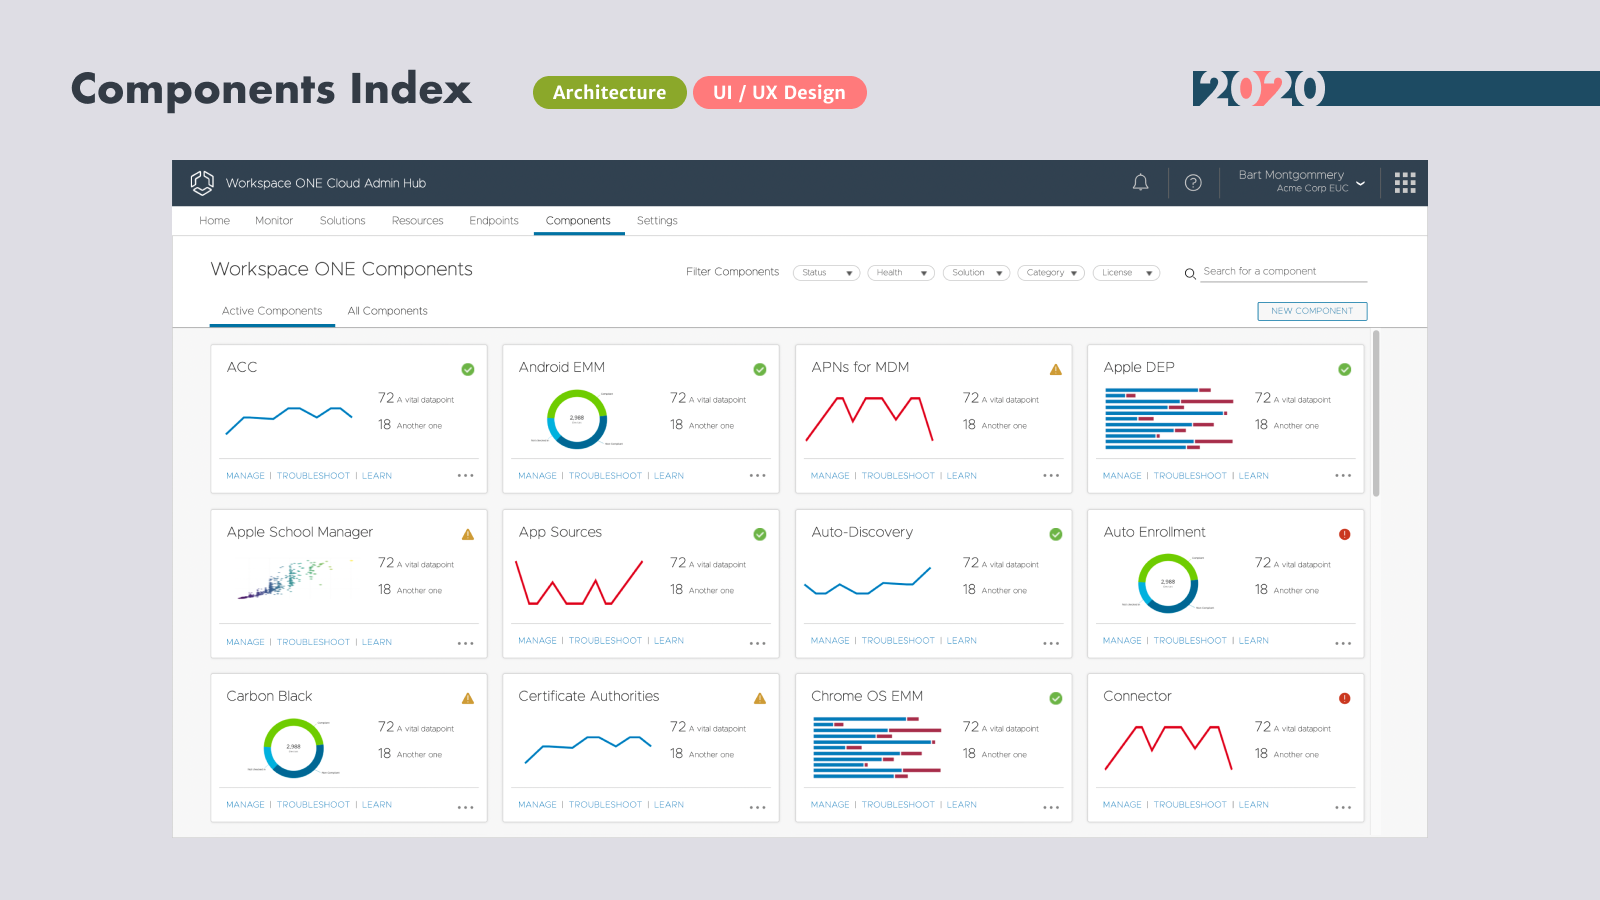Click the ACC green status check icon
This screenshot has width=1600, height=900.
pyautogui.click(x=468, y=370)
